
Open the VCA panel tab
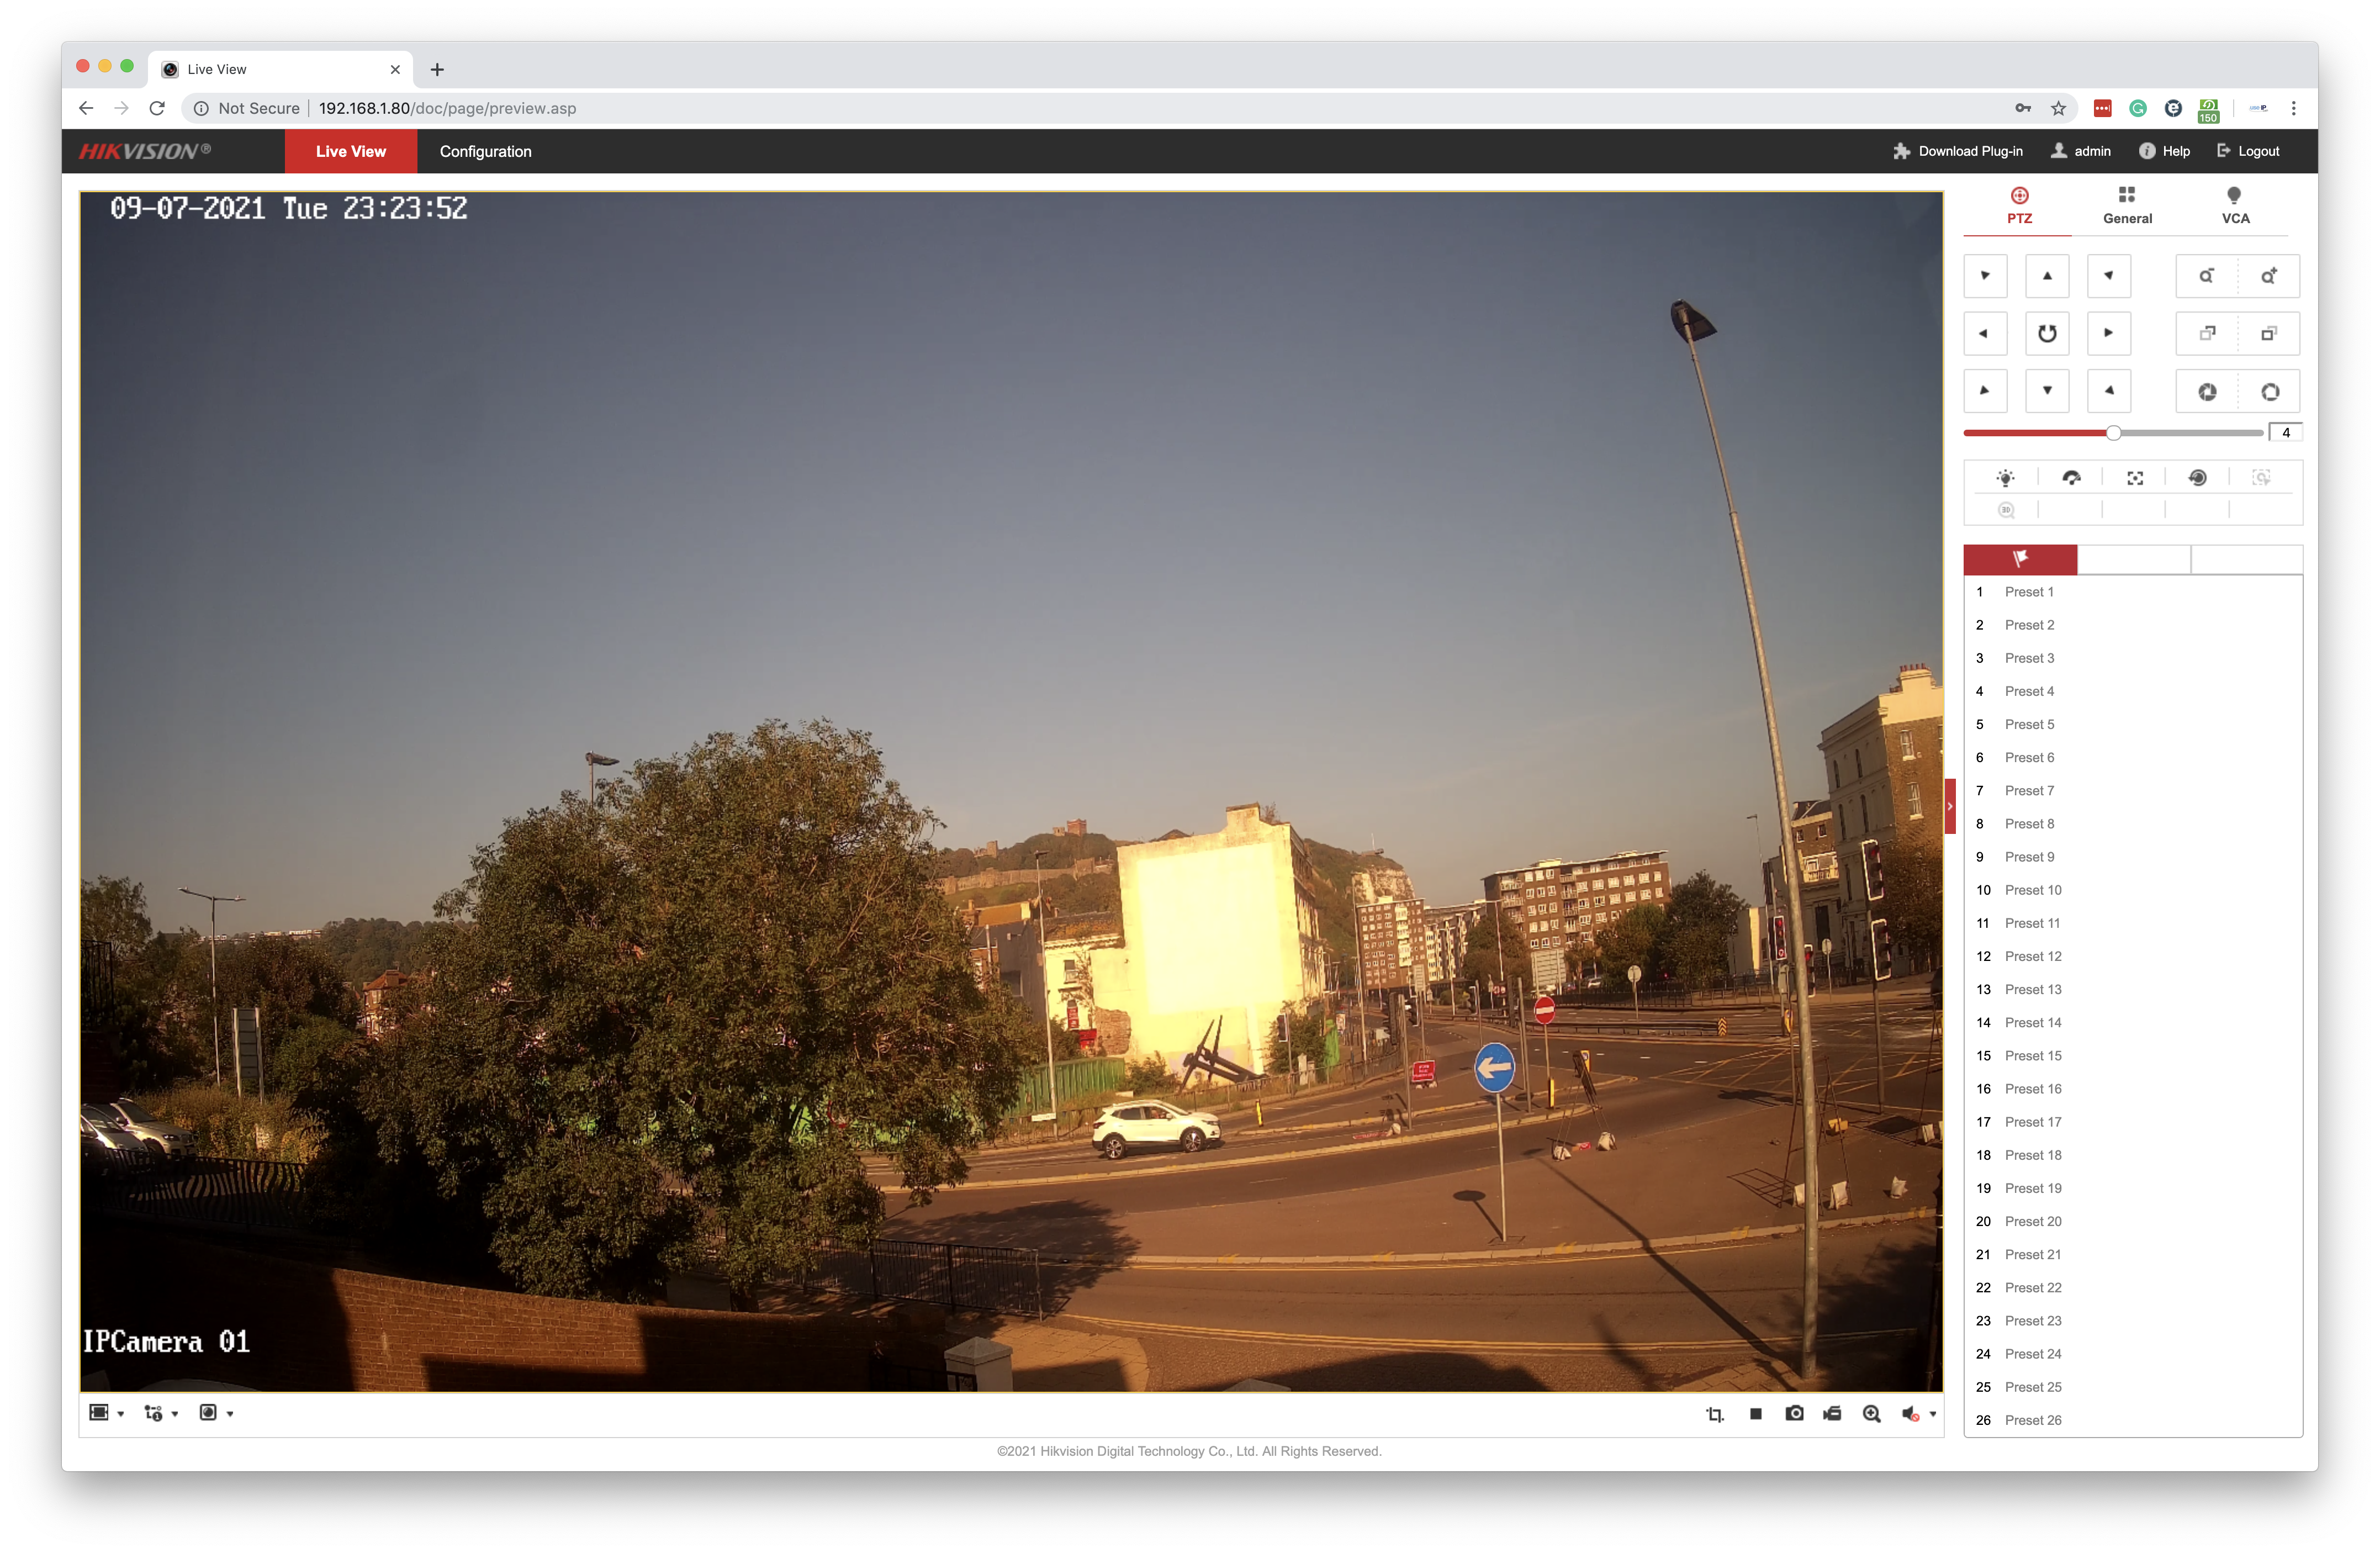tap(2234, 205)
